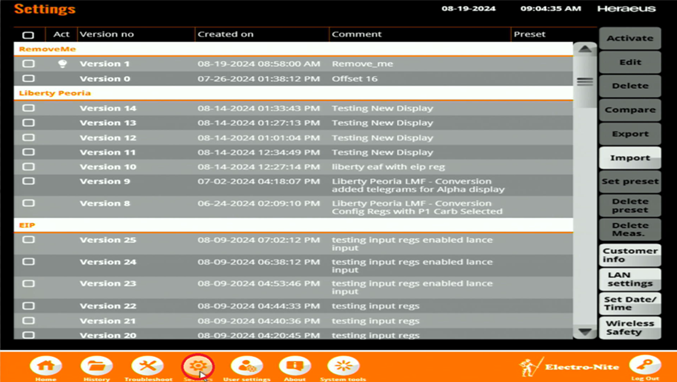Click the scroll up arrow of list

[585, 49]
